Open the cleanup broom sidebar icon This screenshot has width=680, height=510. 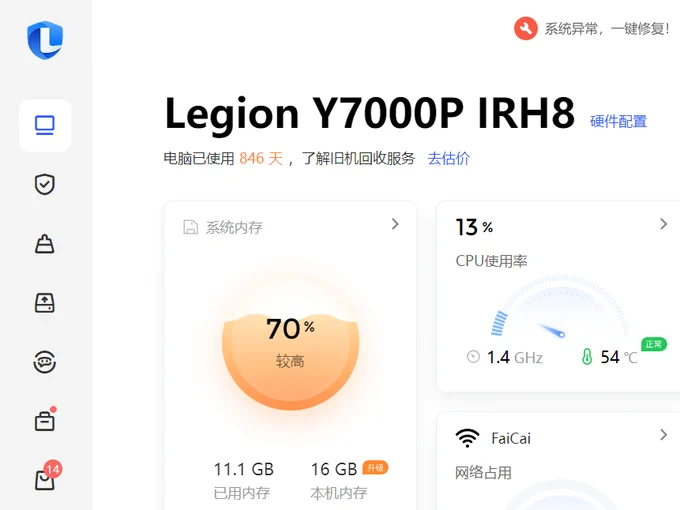pos(45,243)
